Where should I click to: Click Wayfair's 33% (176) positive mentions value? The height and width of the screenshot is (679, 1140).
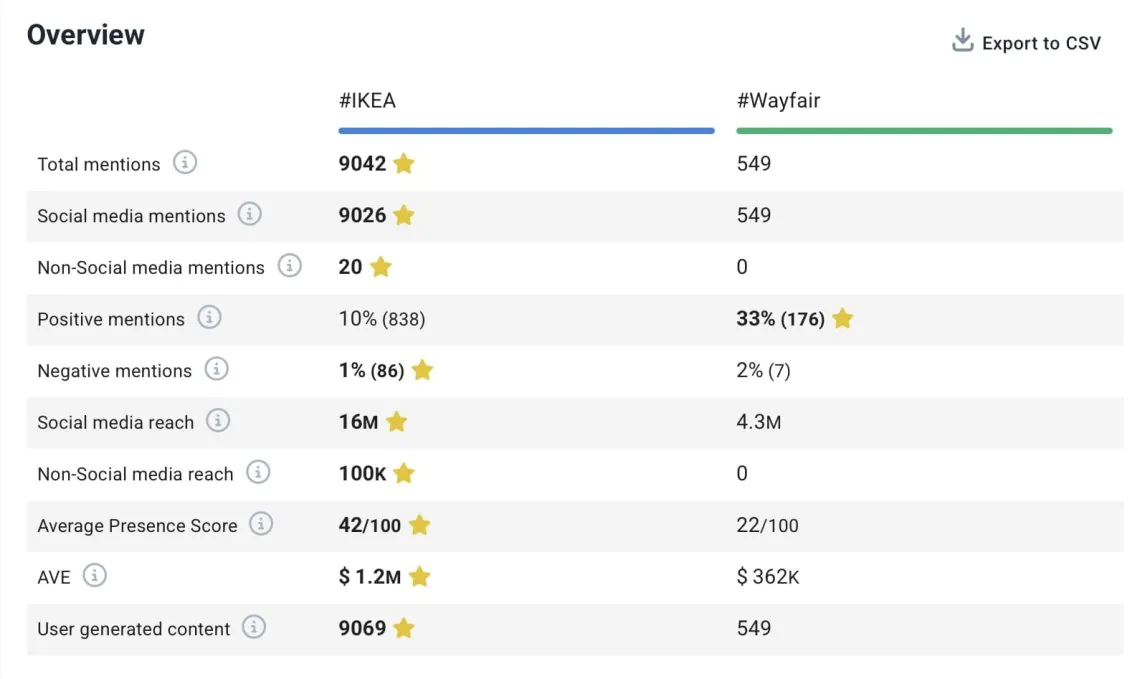781,319
